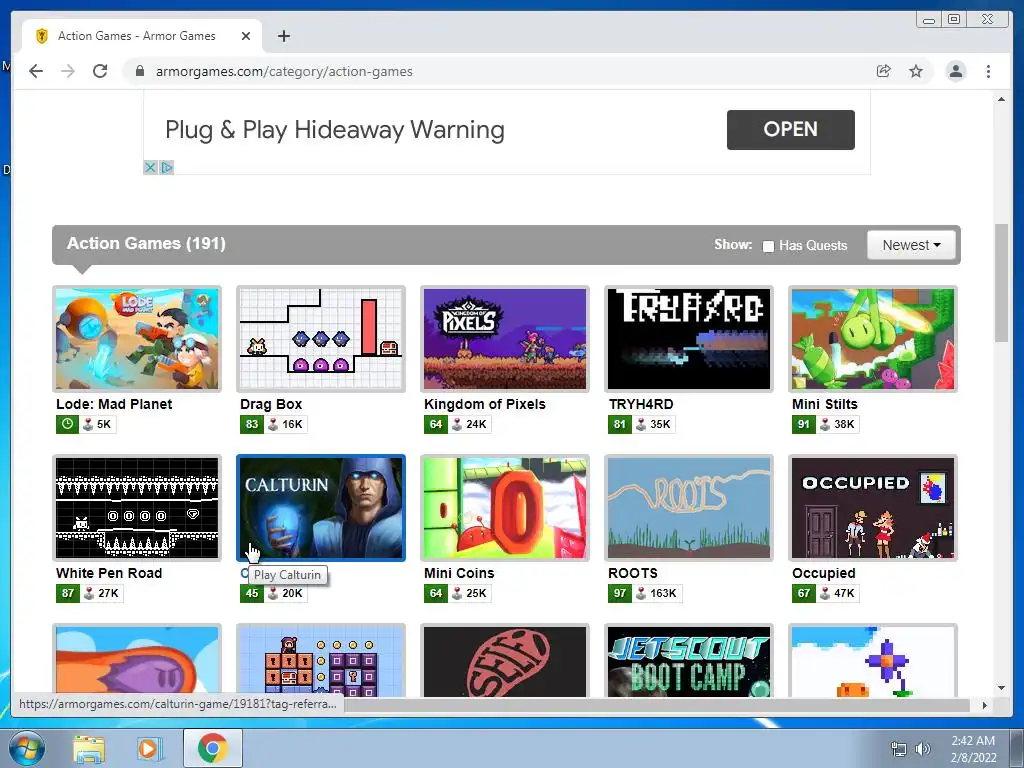Open Windows Media Player taskbar icon
Viewport: 1024px width, 768px height.
pos(150,749)
